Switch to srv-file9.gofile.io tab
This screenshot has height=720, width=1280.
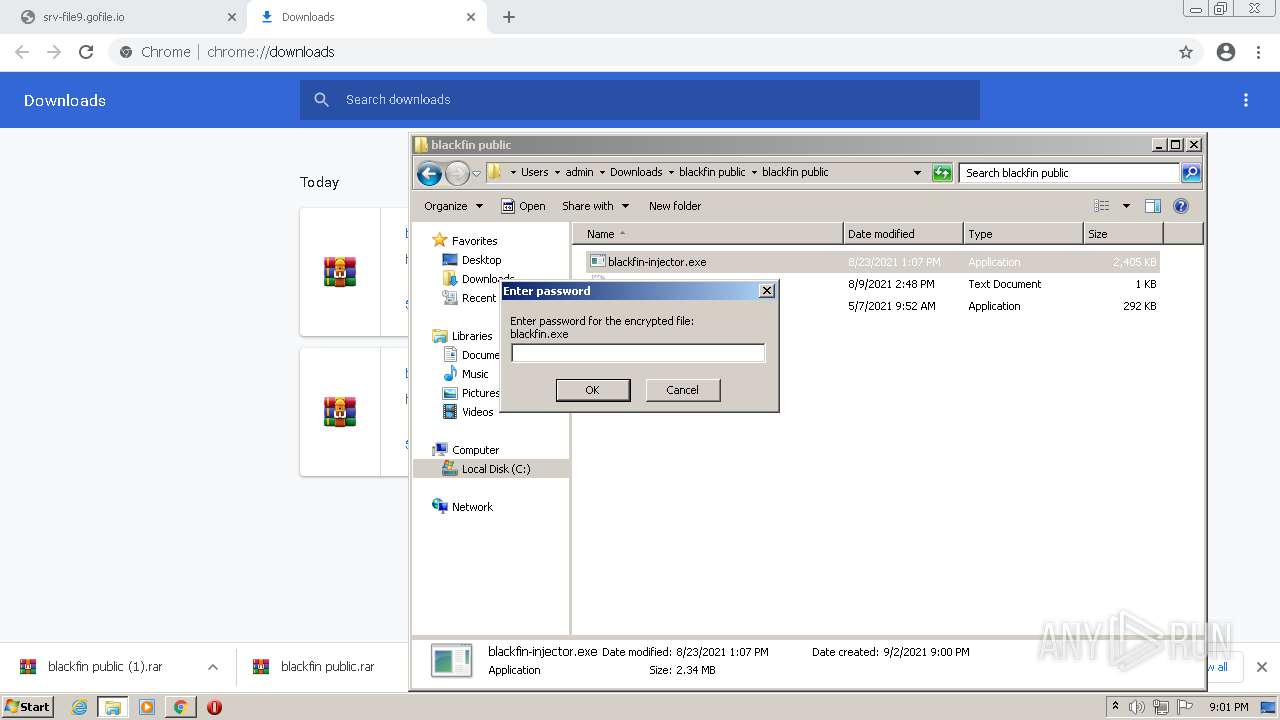pos(125,17)
